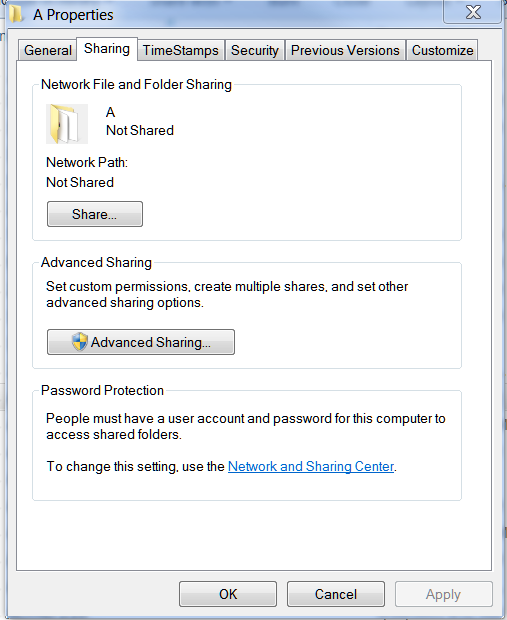Open the Previous Versions tab
The height and width of the screenshot is (620, 507).
[345, 50]
